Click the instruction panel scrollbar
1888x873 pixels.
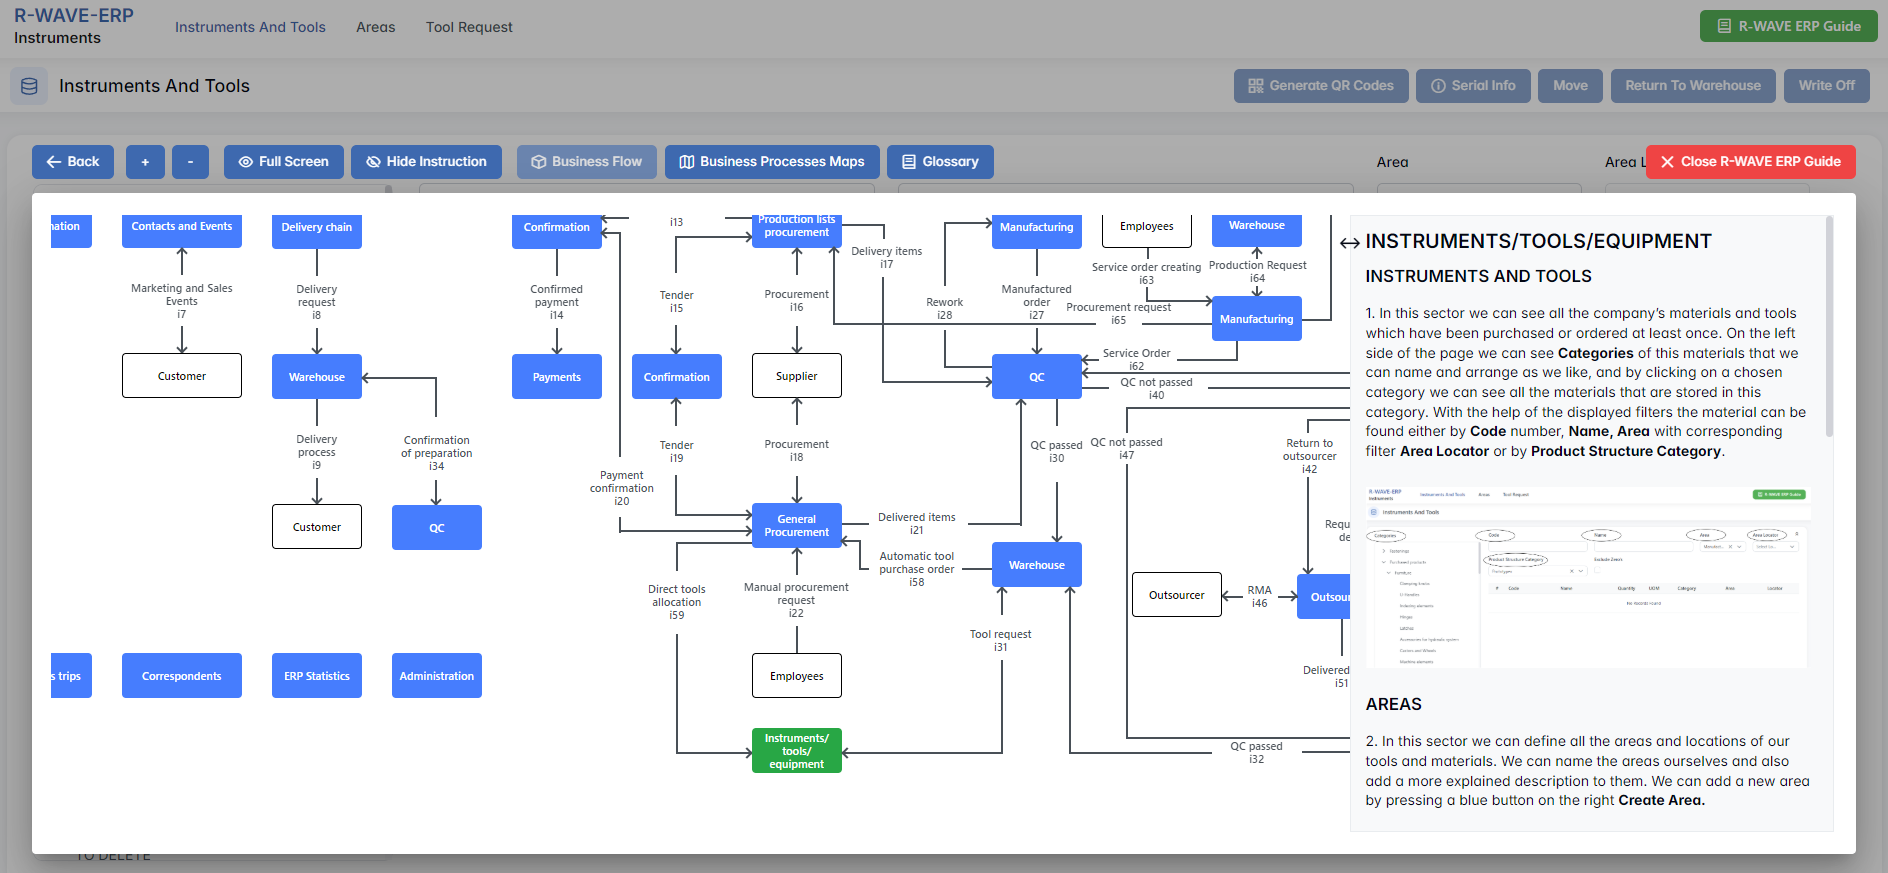coord(1829,330)
